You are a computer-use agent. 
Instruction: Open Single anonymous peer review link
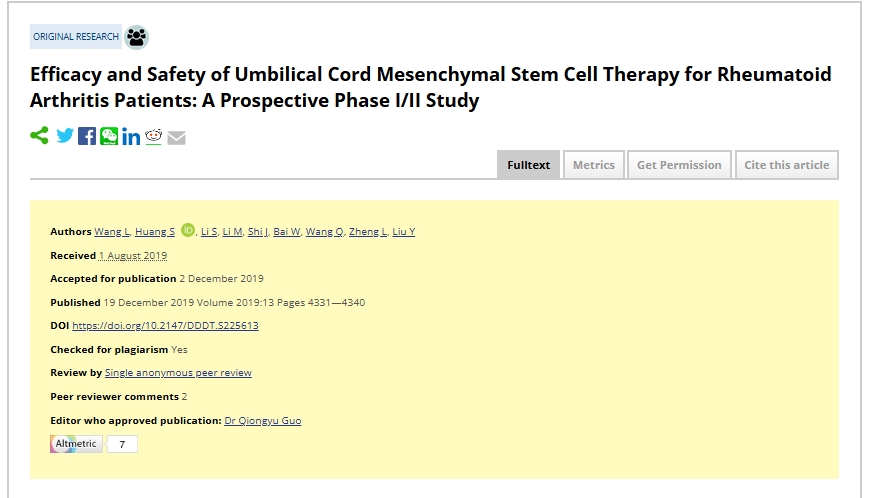178,373
